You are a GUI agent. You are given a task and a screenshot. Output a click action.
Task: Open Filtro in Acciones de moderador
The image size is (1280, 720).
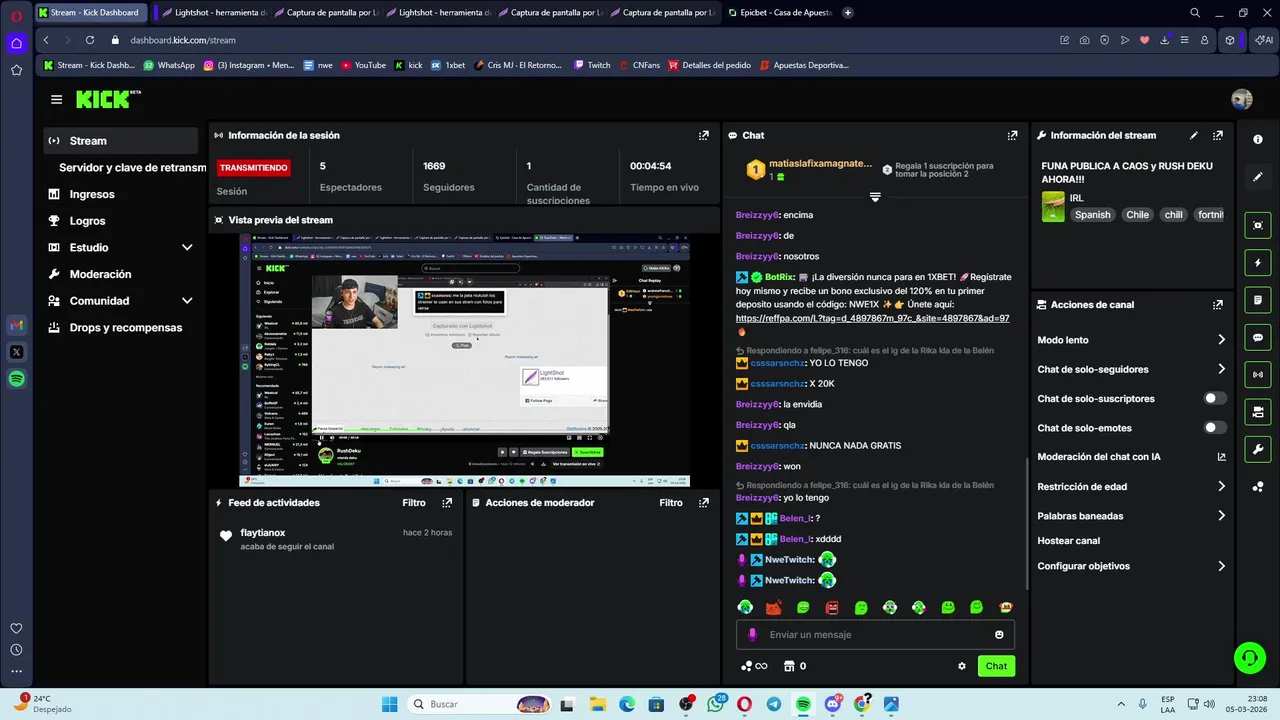[671, 503]
